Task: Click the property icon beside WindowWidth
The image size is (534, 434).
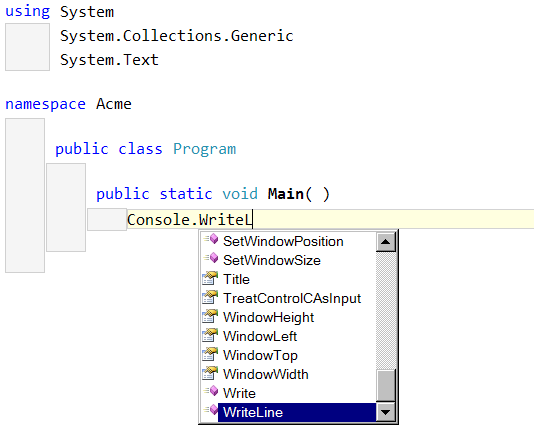Action: tap(210, 373)
